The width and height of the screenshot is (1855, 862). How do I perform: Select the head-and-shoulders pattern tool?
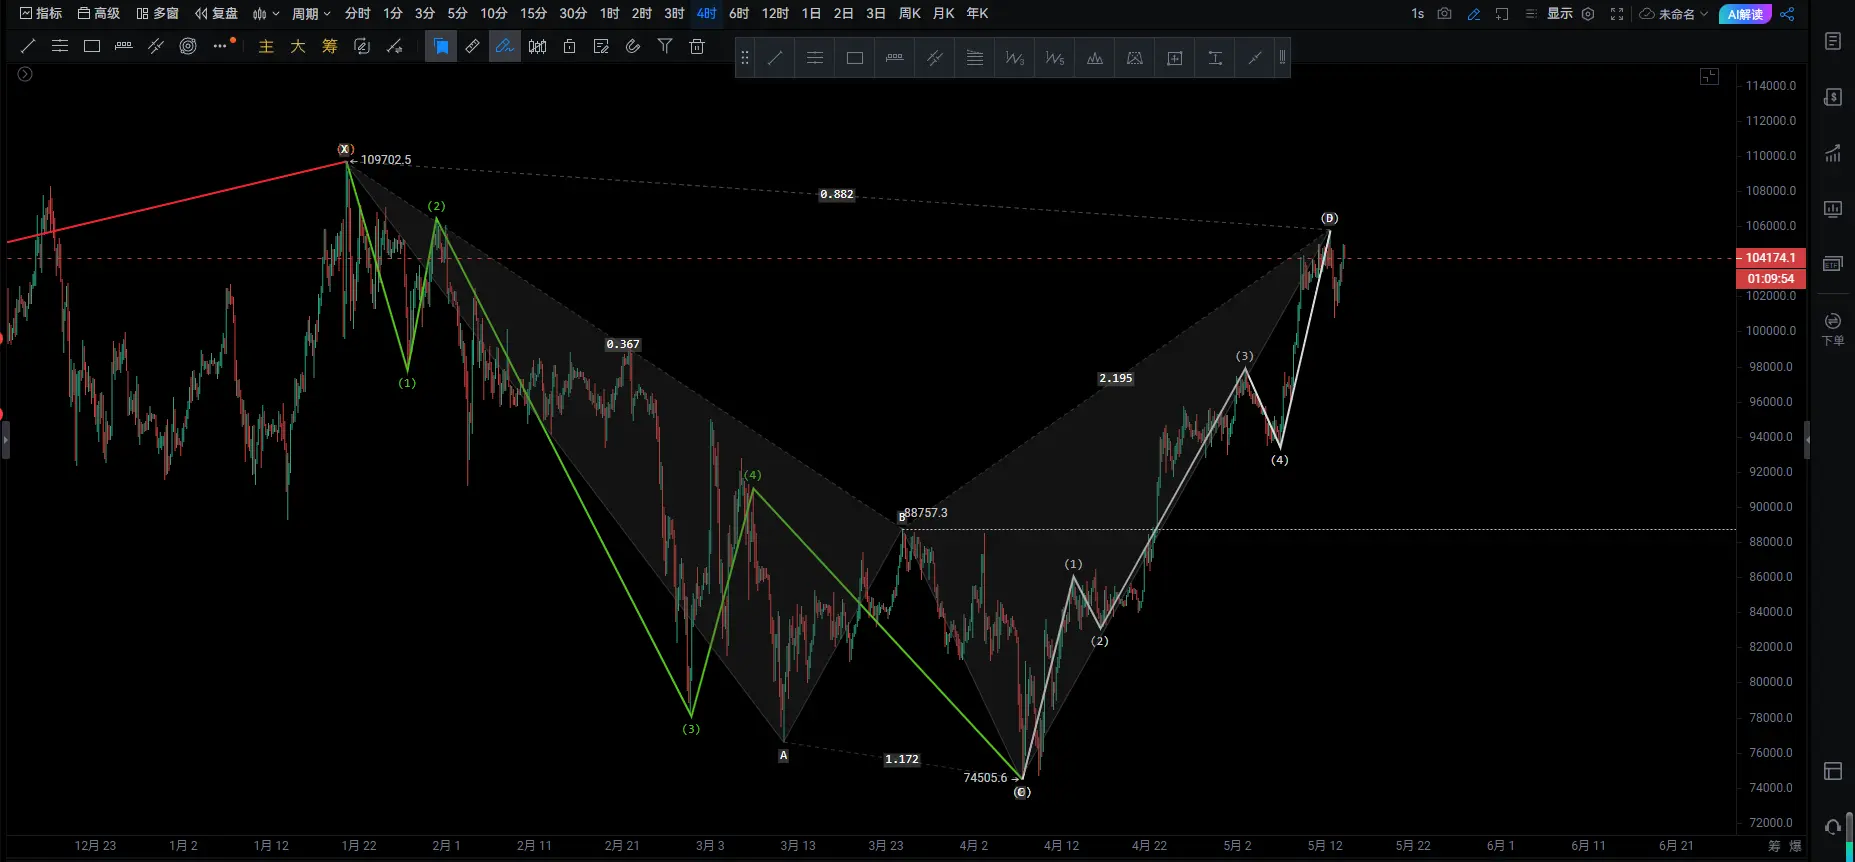tap(1095, 58)
